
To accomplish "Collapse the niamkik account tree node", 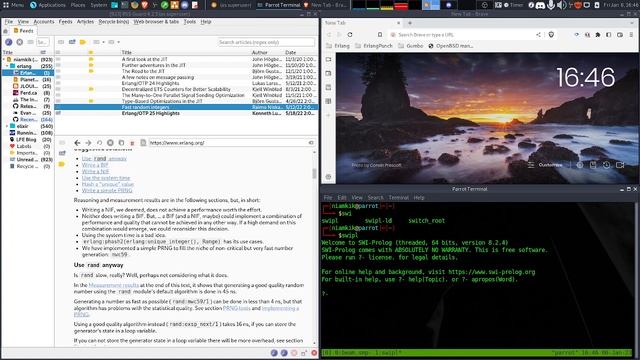I will 4,60.
